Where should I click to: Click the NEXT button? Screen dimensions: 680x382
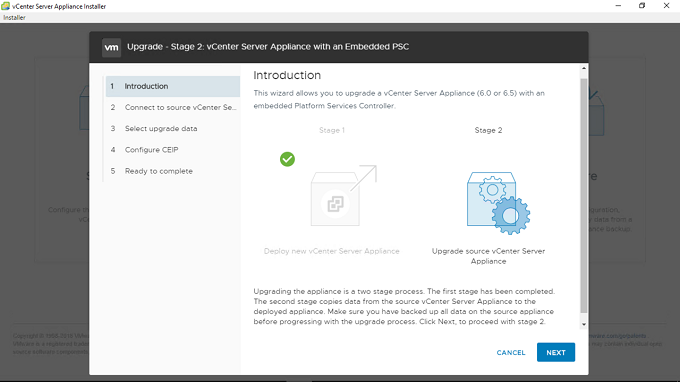556,352
